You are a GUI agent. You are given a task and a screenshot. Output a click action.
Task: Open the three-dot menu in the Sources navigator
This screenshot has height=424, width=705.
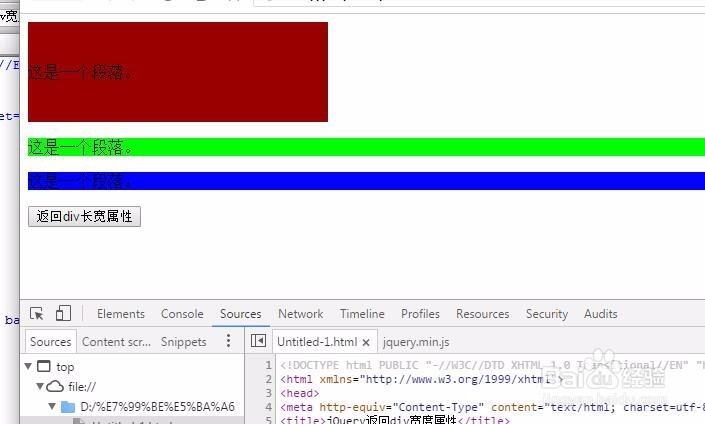point(228,341)
